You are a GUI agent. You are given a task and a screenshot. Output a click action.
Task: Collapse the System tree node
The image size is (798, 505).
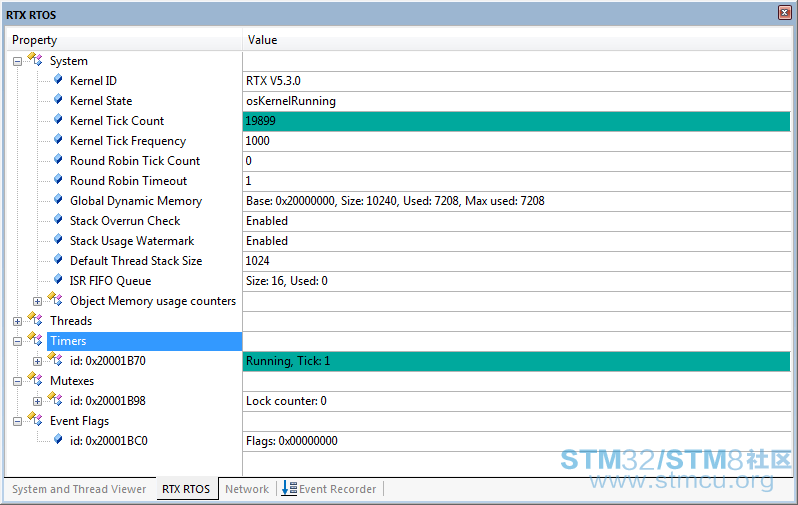click(17, 62)
